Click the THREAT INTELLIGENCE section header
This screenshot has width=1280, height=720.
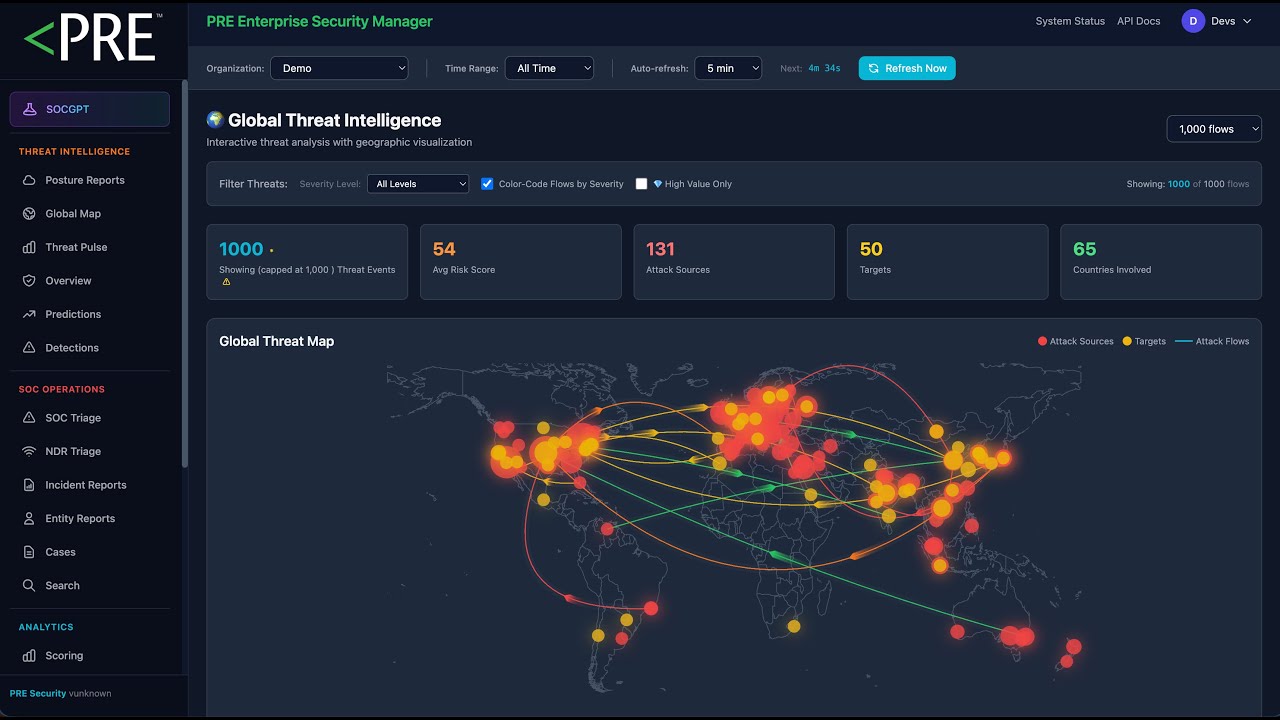click(74, 152)
